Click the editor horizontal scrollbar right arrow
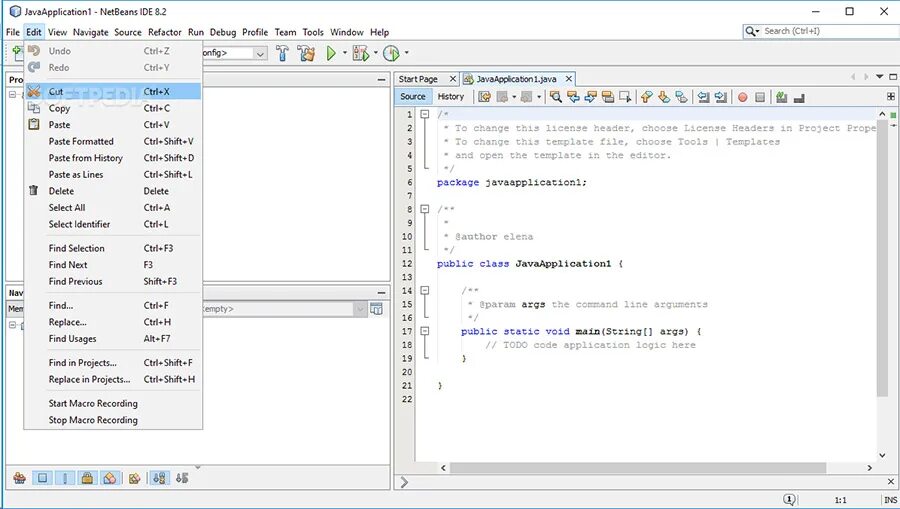 (870, 468)
